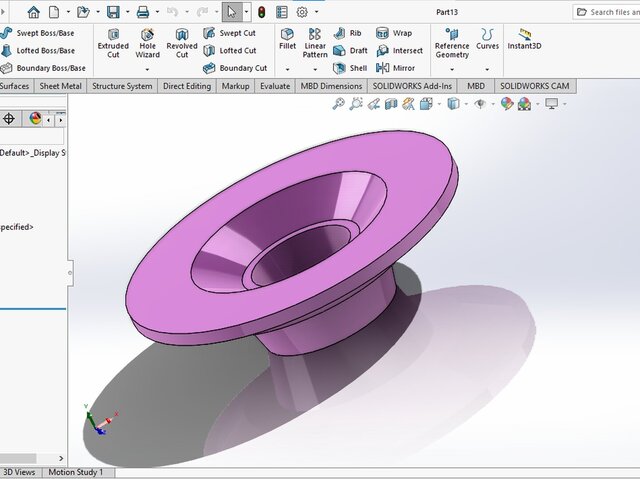Open the Hole Wizard tool
This screenshot has width=640, height=479.
(x=147, y=43)
